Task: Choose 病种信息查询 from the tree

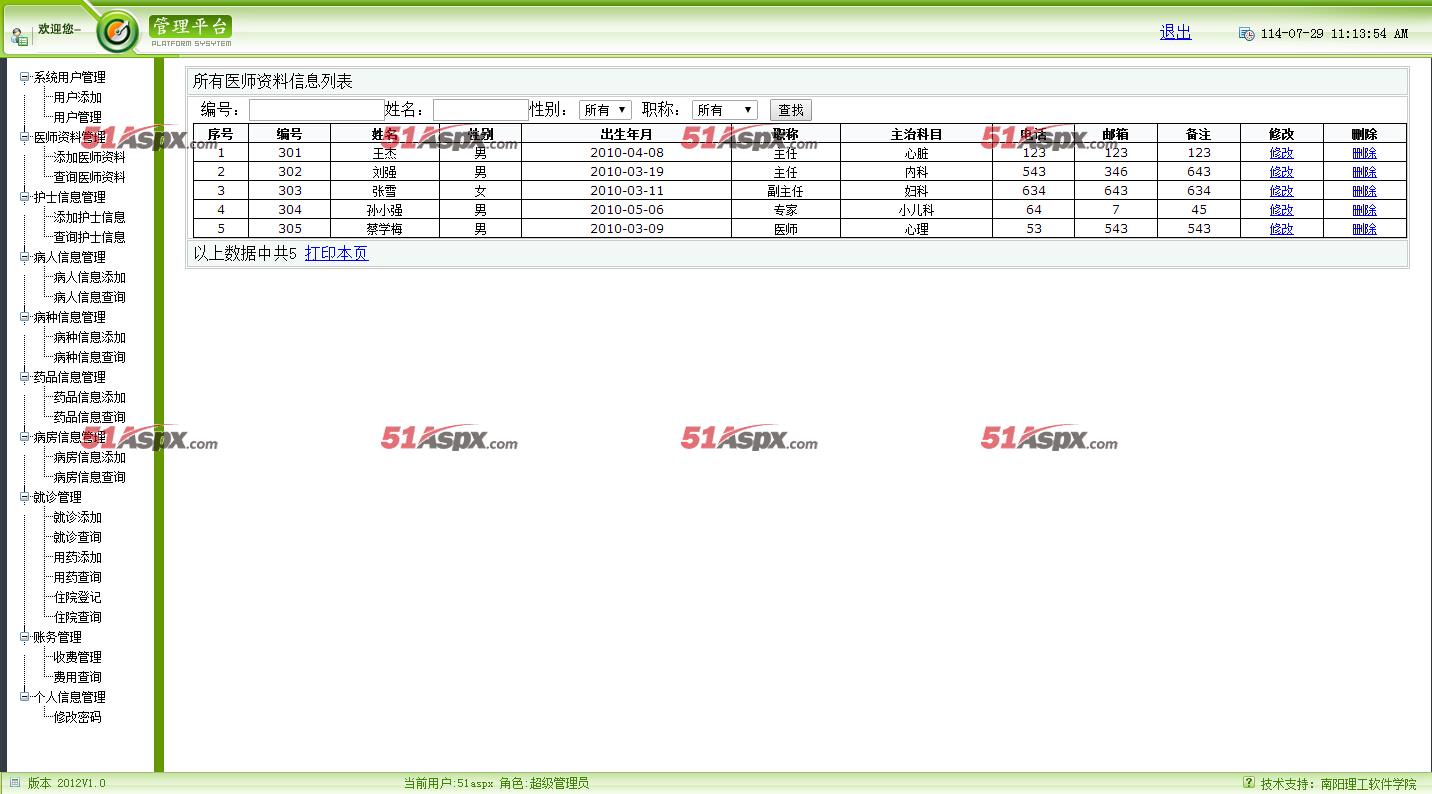Action: coord(89,357)
